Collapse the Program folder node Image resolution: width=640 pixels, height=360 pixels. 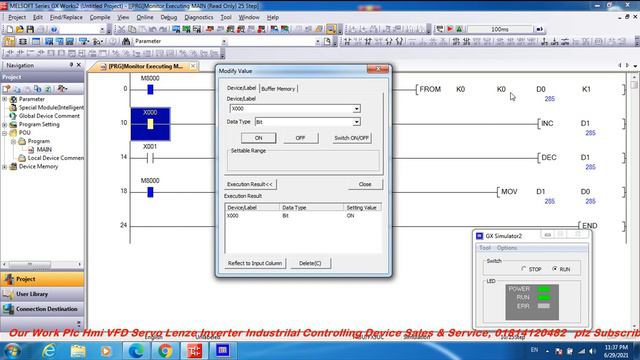(x=13, y=141)
